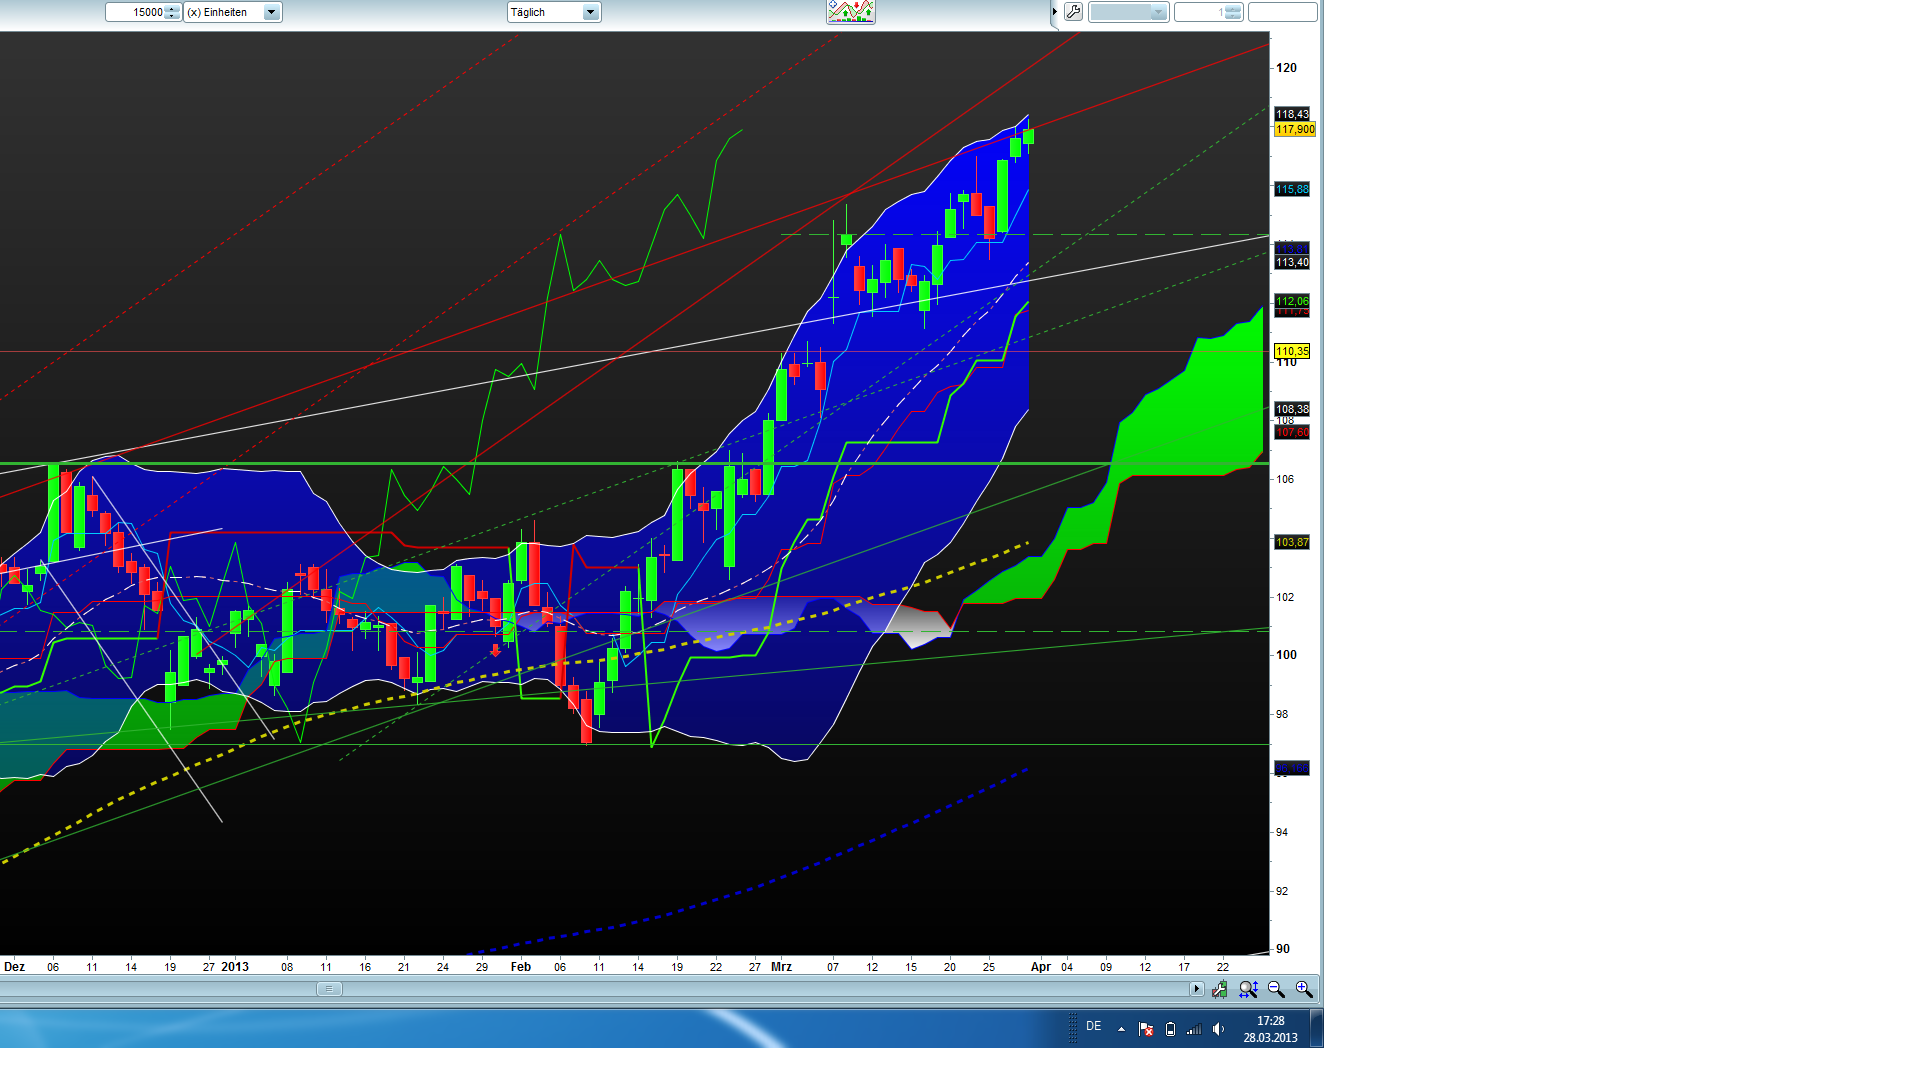Click the battery status tray icon
Image resolution: width=1920 pixels, height=1080 pixels.
click(x=1170, y=1029)
